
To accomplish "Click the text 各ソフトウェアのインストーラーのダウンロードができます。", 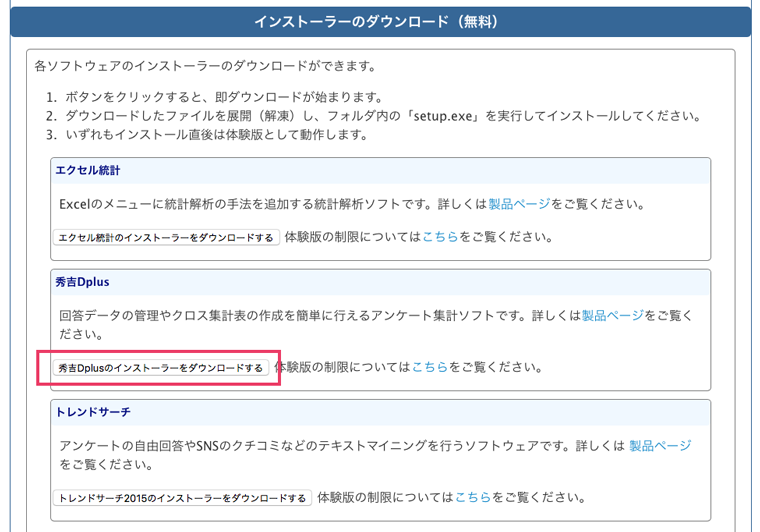I will 206,66.
